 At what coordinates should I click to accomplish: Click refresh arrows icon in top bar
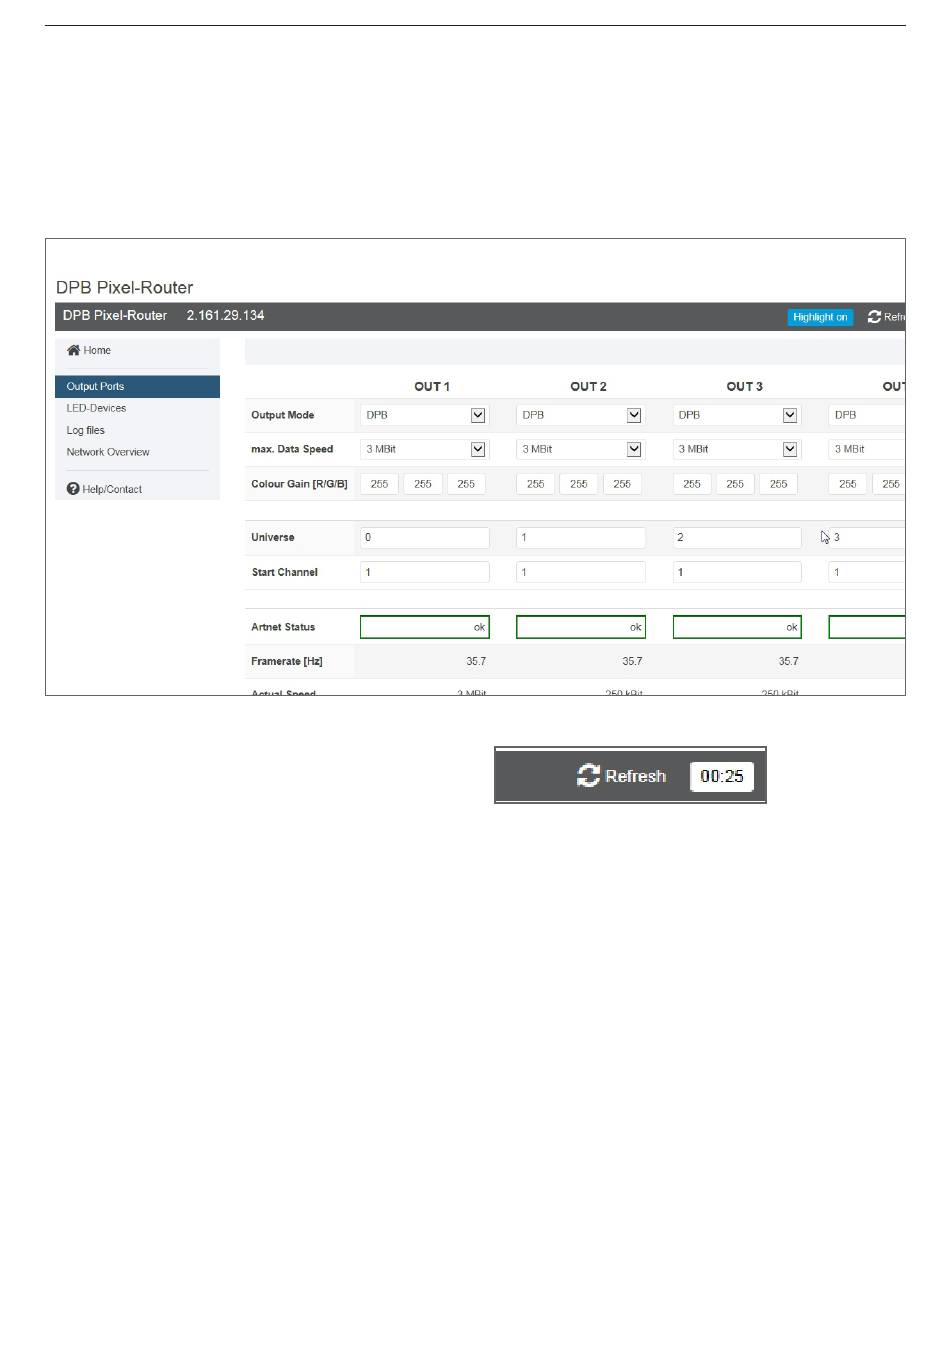point(874,317)
